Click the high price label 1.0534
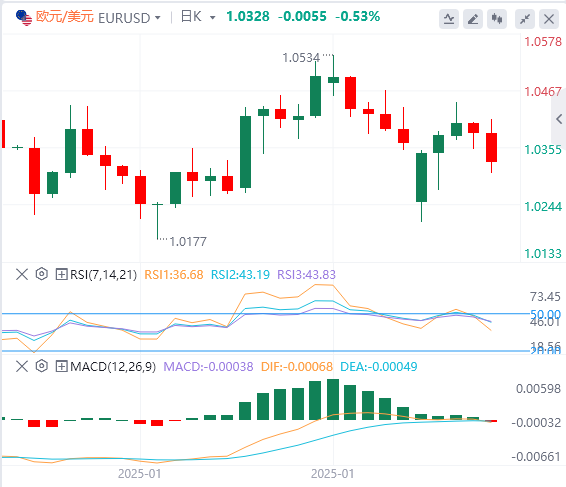Viewport: 566px width, 487px height. [x=301, y=58]
